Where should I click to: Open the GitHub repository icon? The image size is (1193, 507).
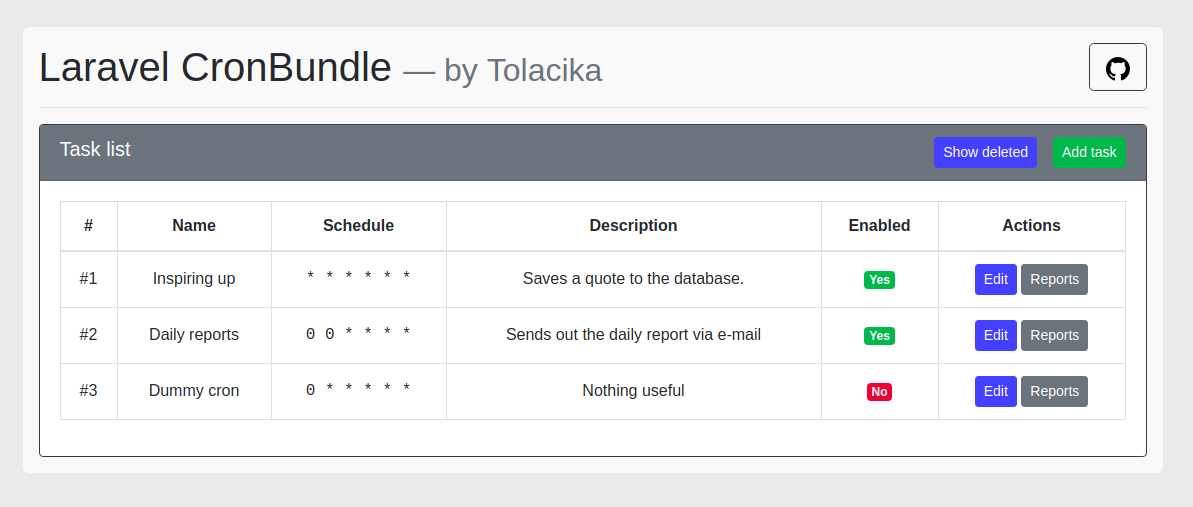(x=1118, y=67)
